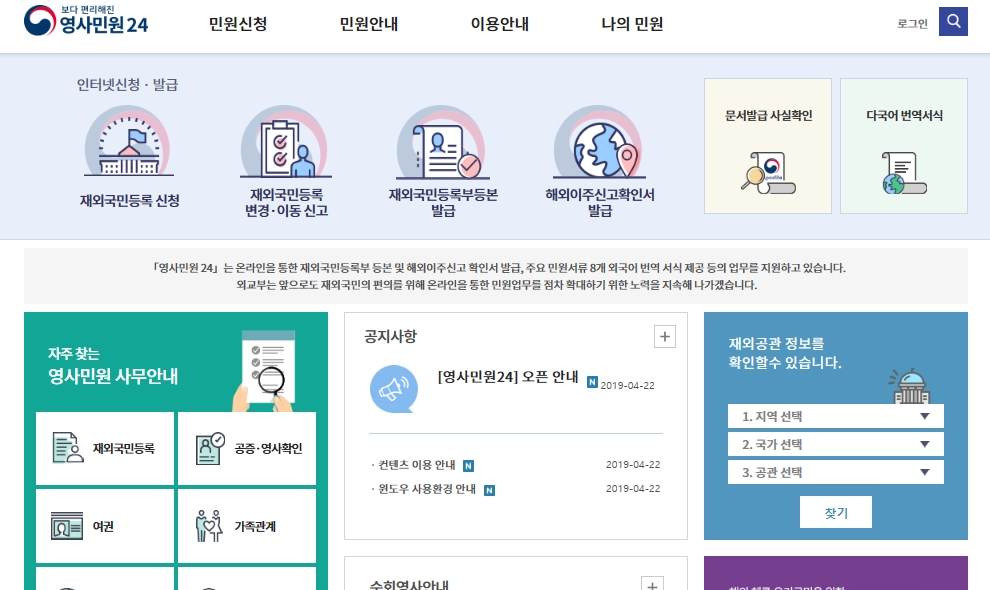Screen dimensions: 990x590
Task: Click the 재외국민등록 tile icon
Action: 68,448
